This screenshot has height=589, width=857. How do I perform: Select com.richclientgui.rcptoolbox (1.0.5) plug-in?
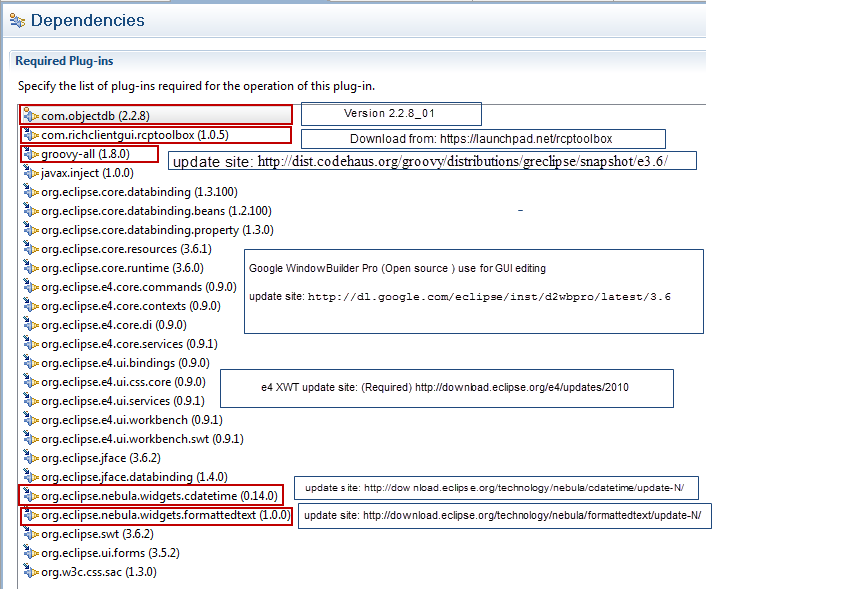(134, 135)
